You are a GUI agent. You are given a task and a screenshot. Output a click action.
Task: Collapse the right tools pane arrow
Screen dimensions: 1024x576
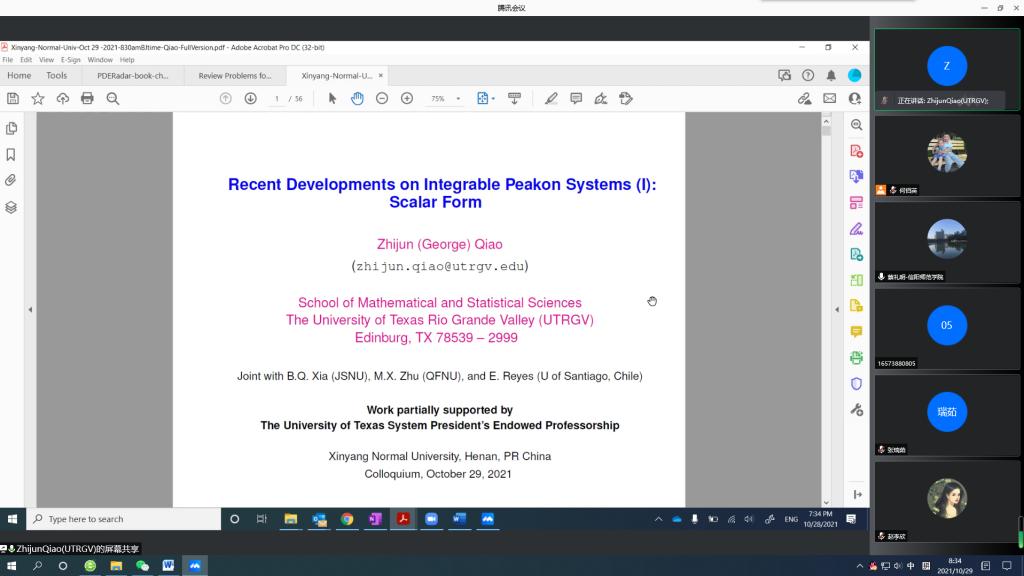837,309
